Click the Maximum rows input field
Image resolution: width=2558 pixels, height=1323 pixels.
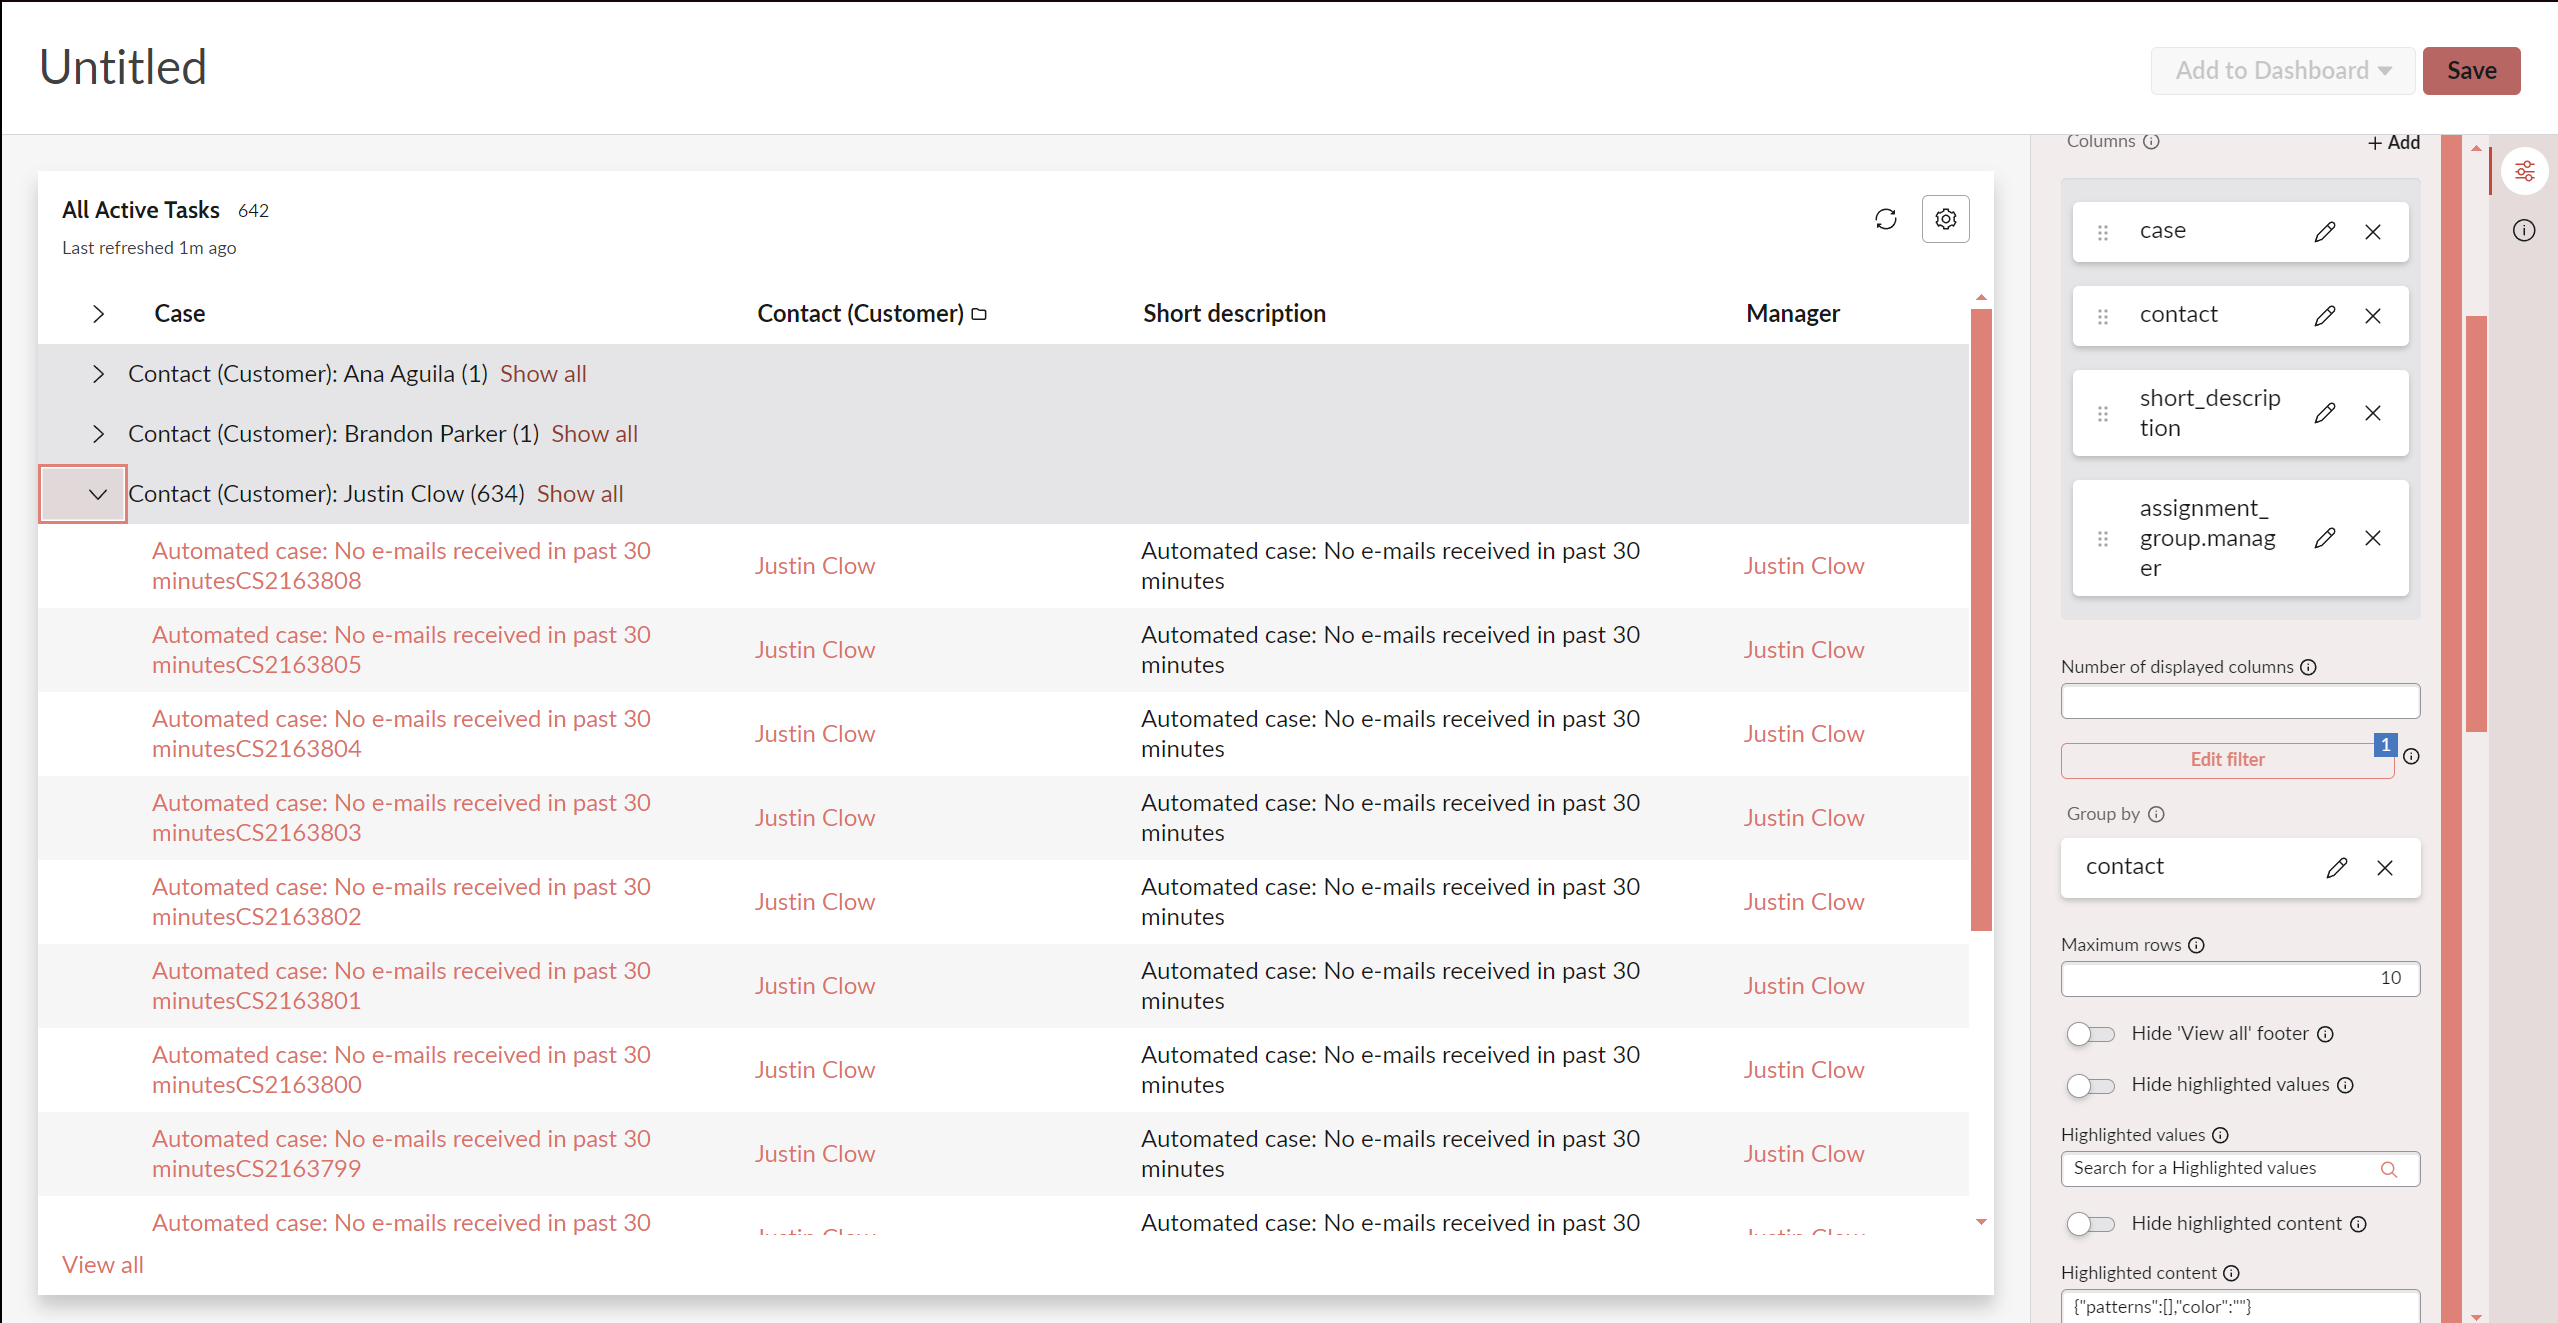pyautogui.click(x=2239, y=978)
